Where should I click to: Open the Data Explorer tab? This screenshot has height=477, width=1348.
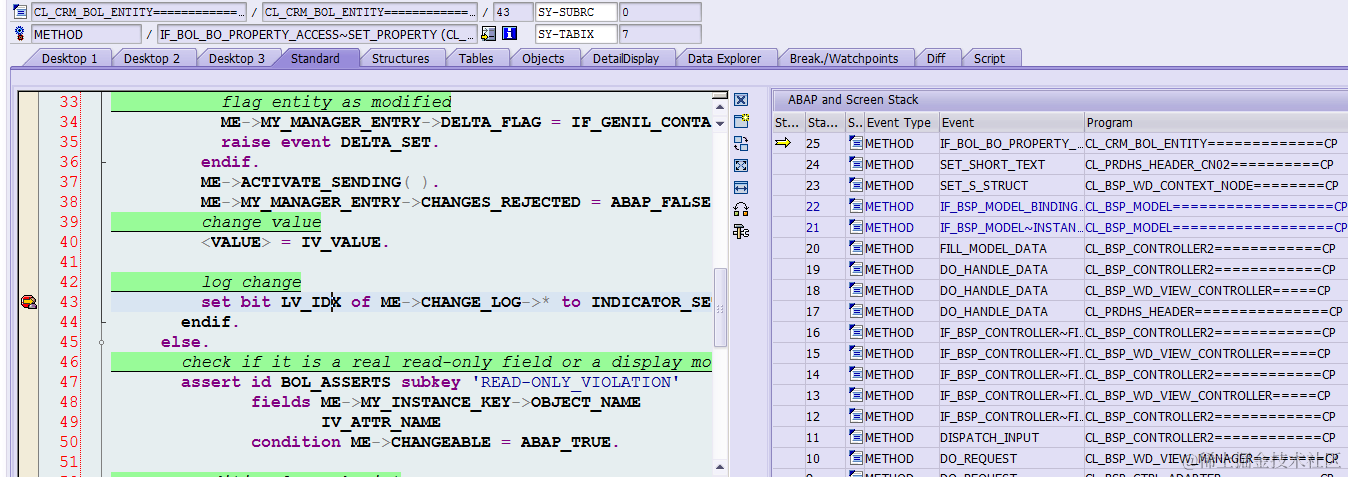click(x=724, y=58)
